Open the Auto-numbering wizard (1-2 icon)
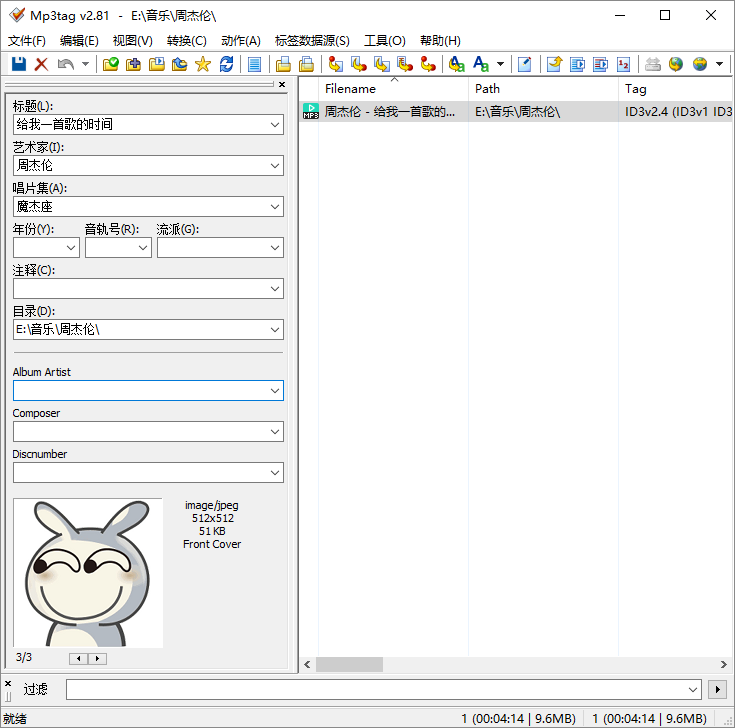This screenshot has height=728, width=735. tap(624, 64)
